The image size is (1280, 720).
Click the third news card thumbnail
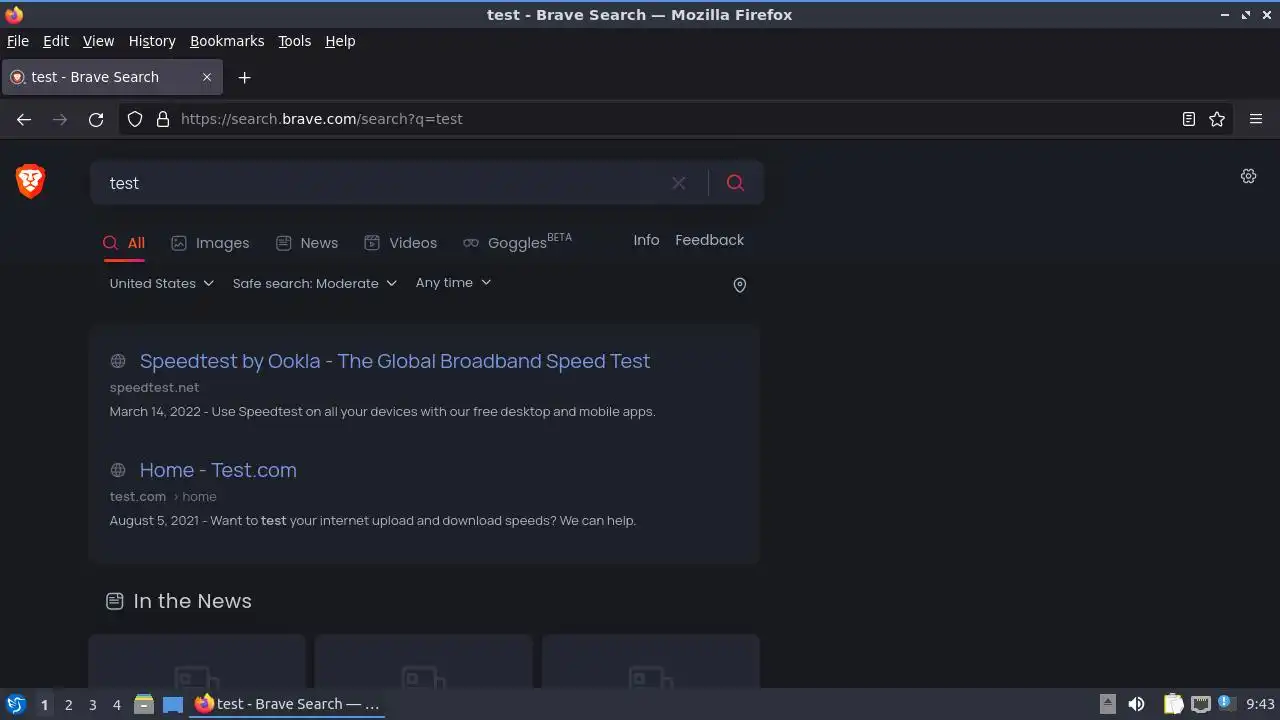[x=651, y=661]
